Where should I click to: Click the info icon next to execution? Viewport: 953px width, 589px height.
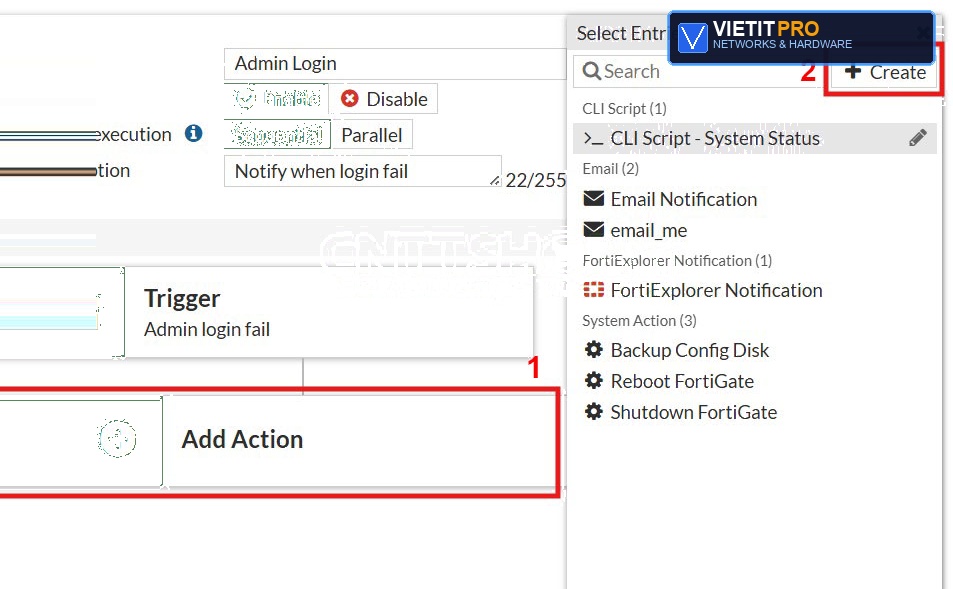pos(194,133)
